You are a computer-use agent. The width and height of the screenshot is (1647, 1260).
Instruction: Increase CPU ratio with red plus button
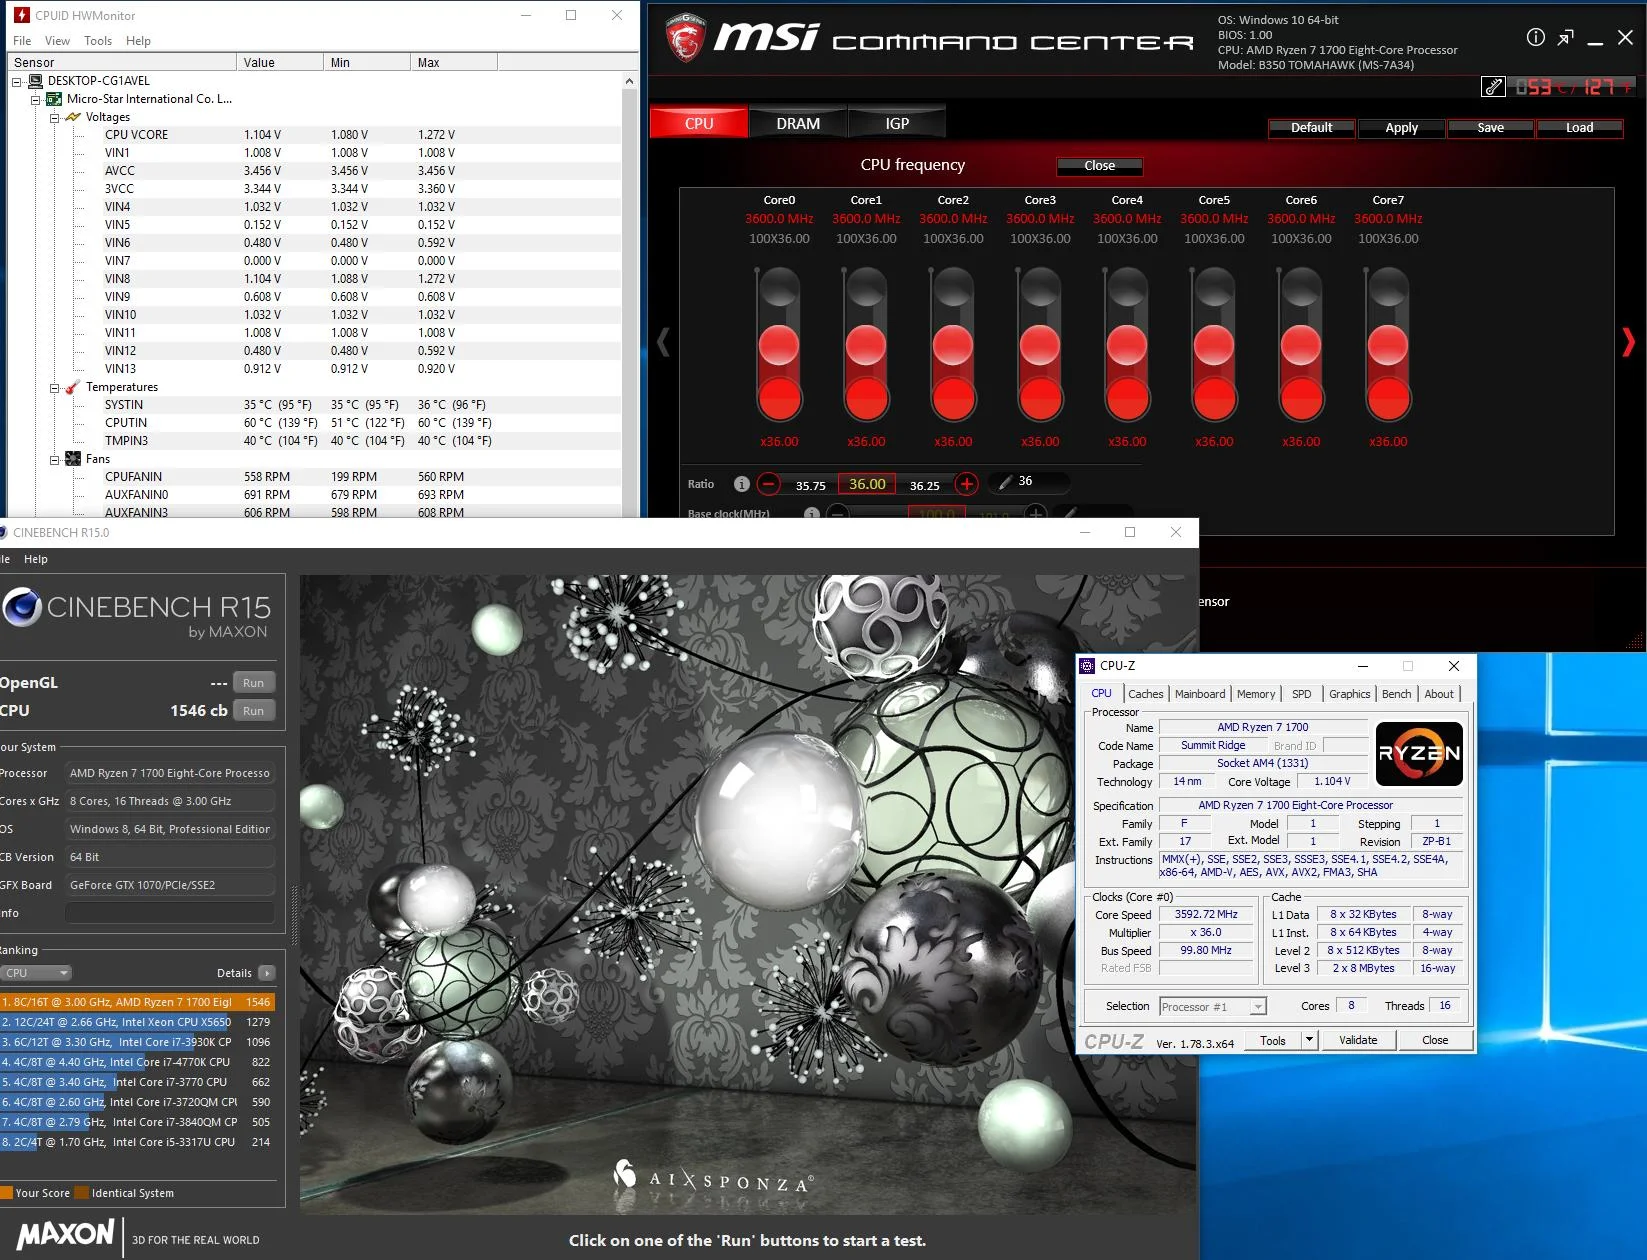pyautogui.click(x=966, y=484)
